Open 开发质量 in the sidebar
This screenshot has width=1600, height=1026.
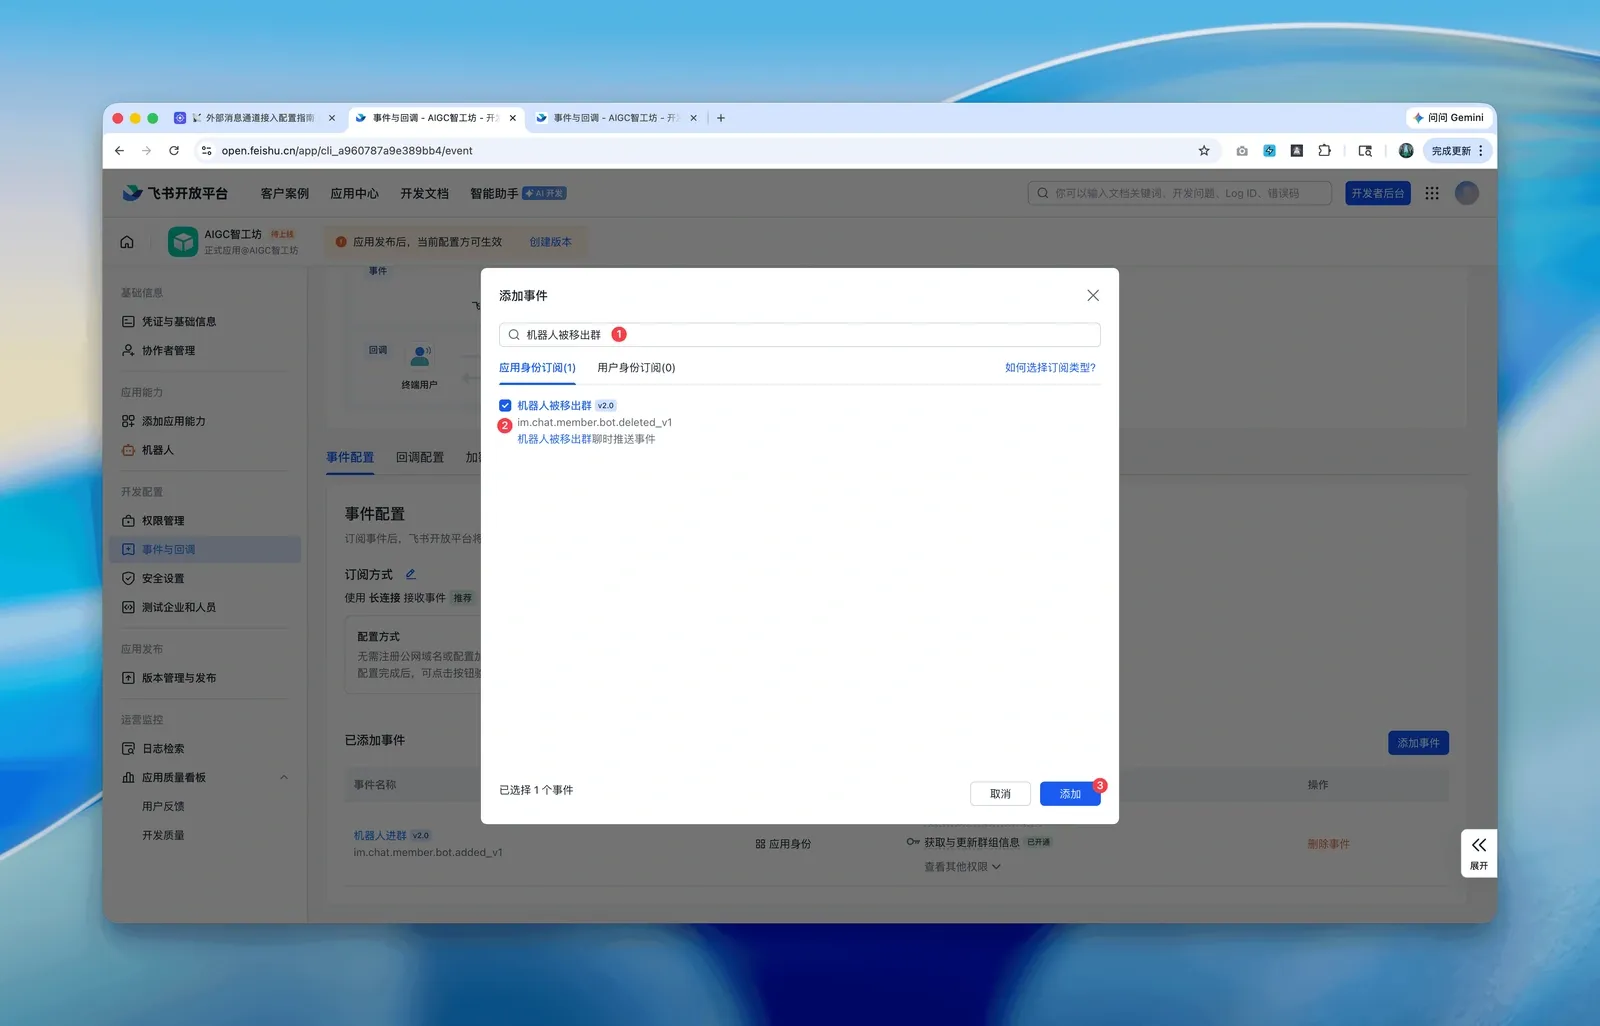tap(163, 836)
